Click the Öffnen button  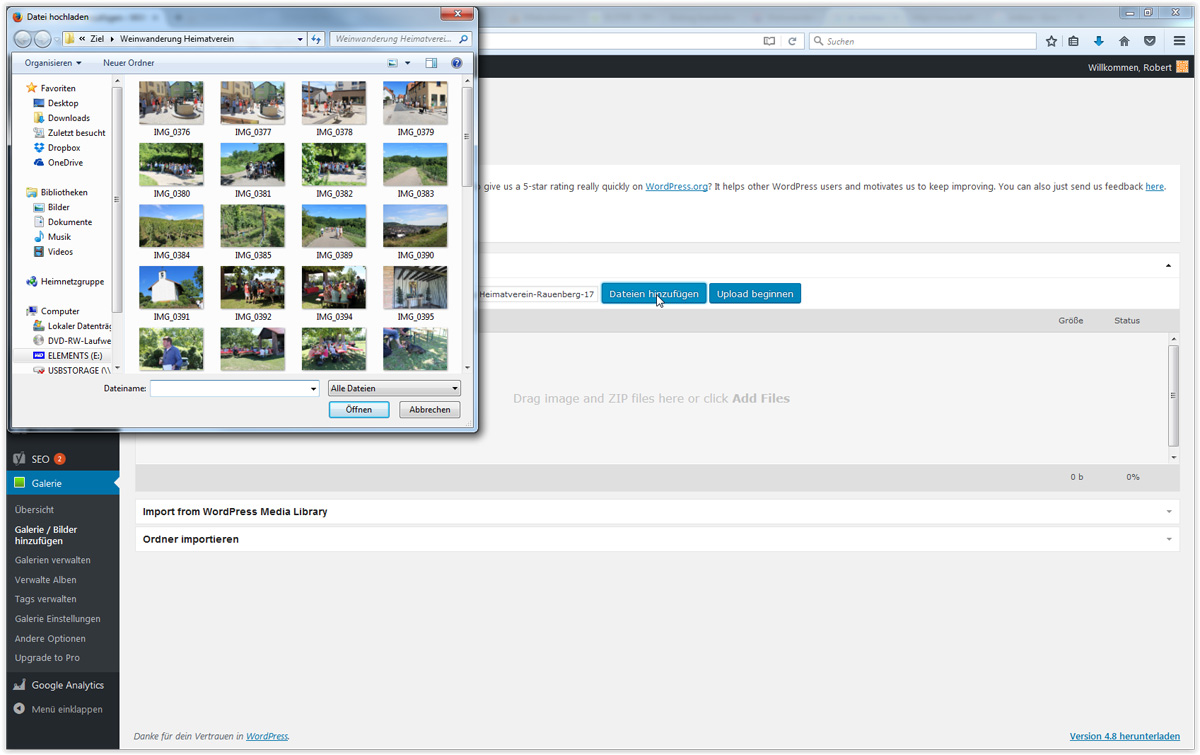[x=359, y=410]
